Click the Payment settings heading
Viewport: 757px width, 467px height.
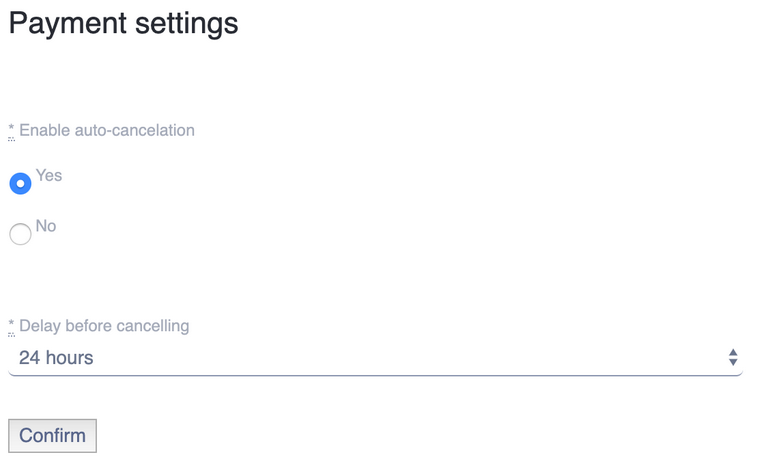click(x=123, y=23)
